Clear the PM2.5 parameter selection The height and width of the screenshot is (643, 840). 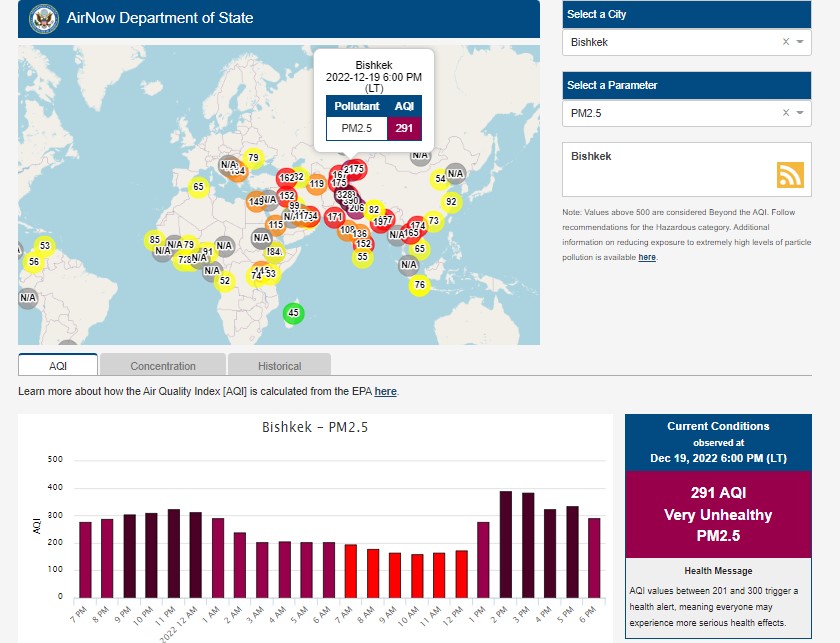tap(785, 113)
